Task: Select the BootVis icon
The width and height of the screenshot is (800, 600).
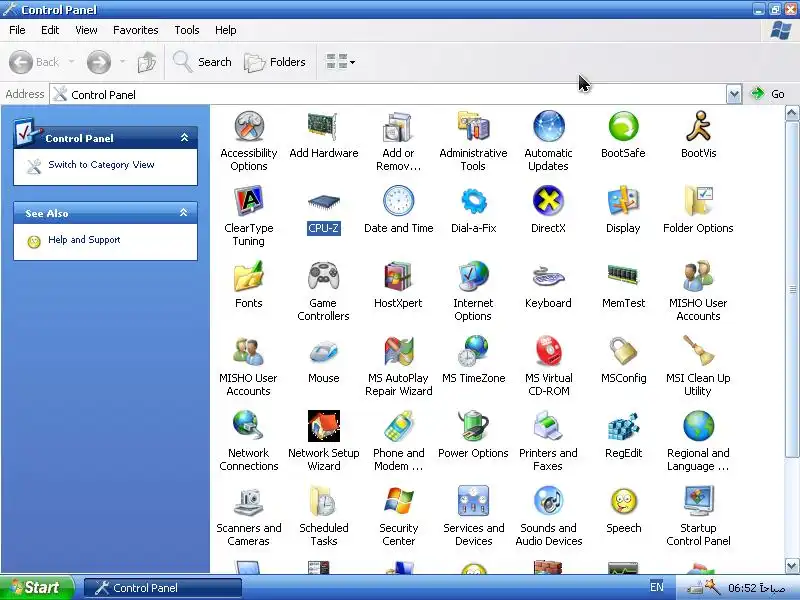Action: click(x=698, y=126)
